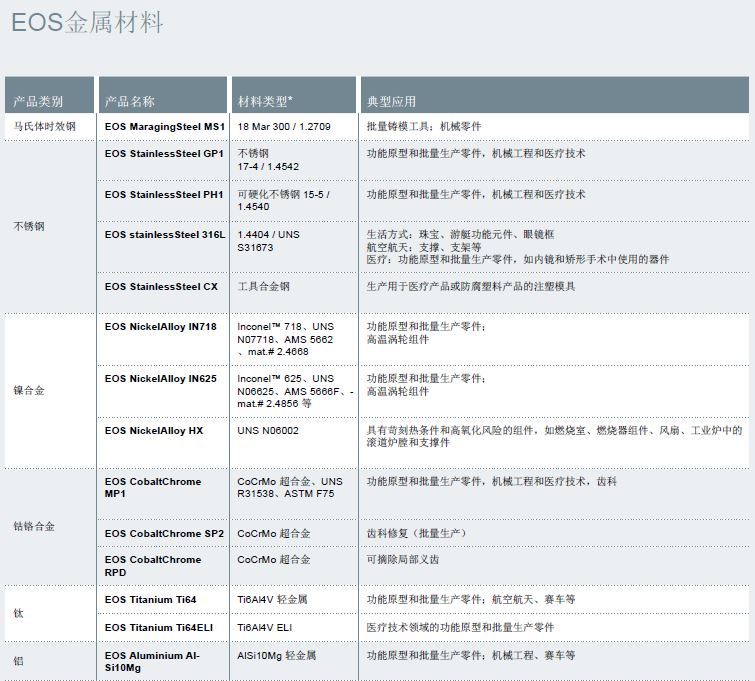Click the 马氏体时效钢 category cell
The width and height of the screenshot is (755, 681).
point(44,127)
